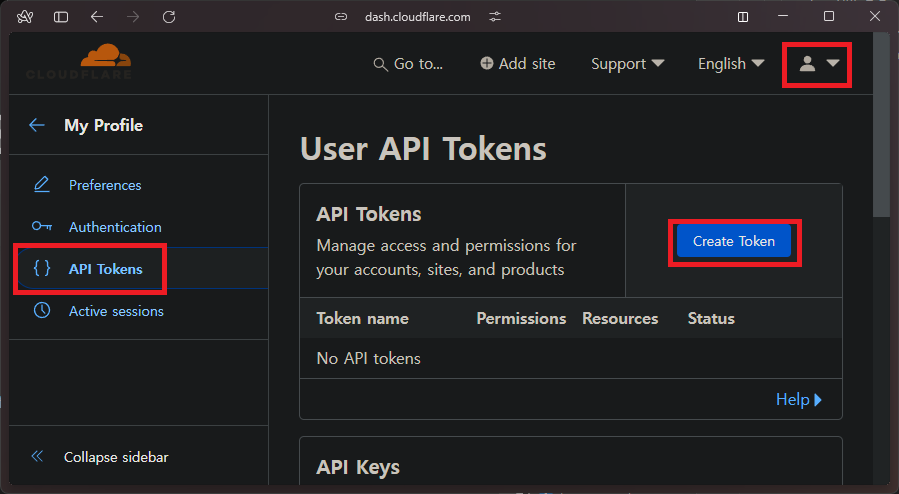Go back with browser back arrow
The height and width of the screenshot is (494, 899).
(x=97, y=17)
